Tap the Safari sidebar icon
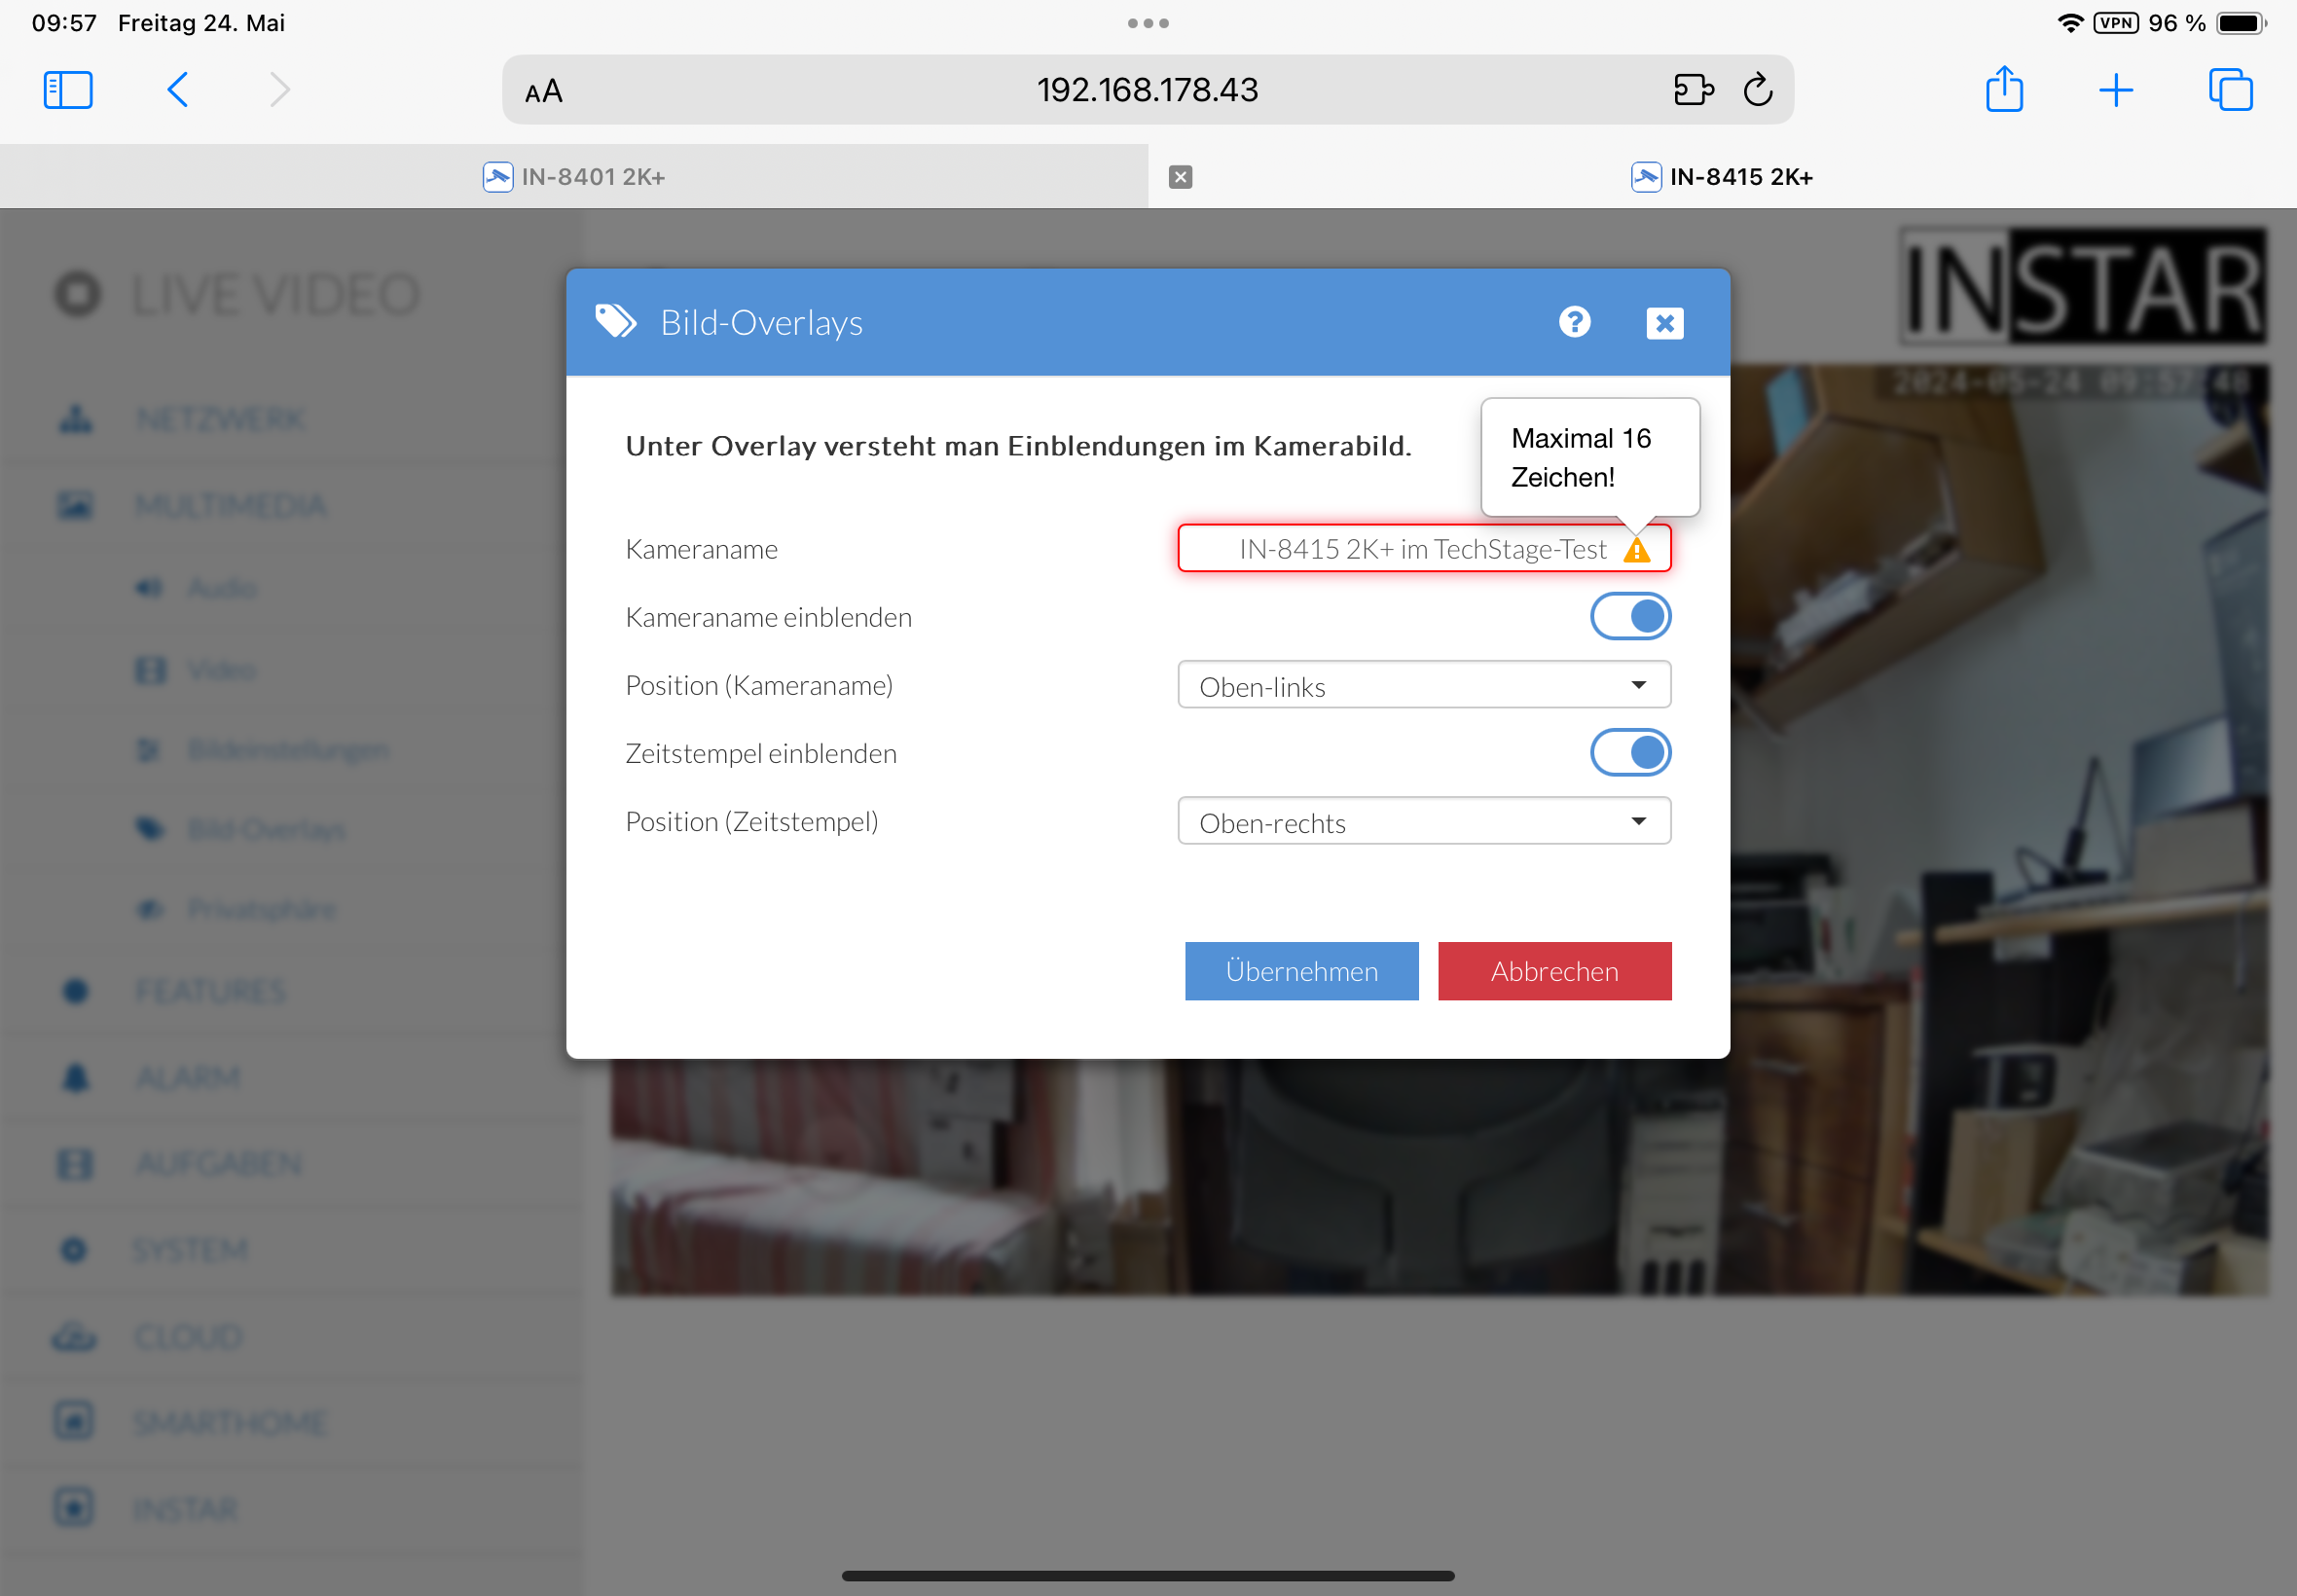2297x1596 pixels. tap(68, 90)
